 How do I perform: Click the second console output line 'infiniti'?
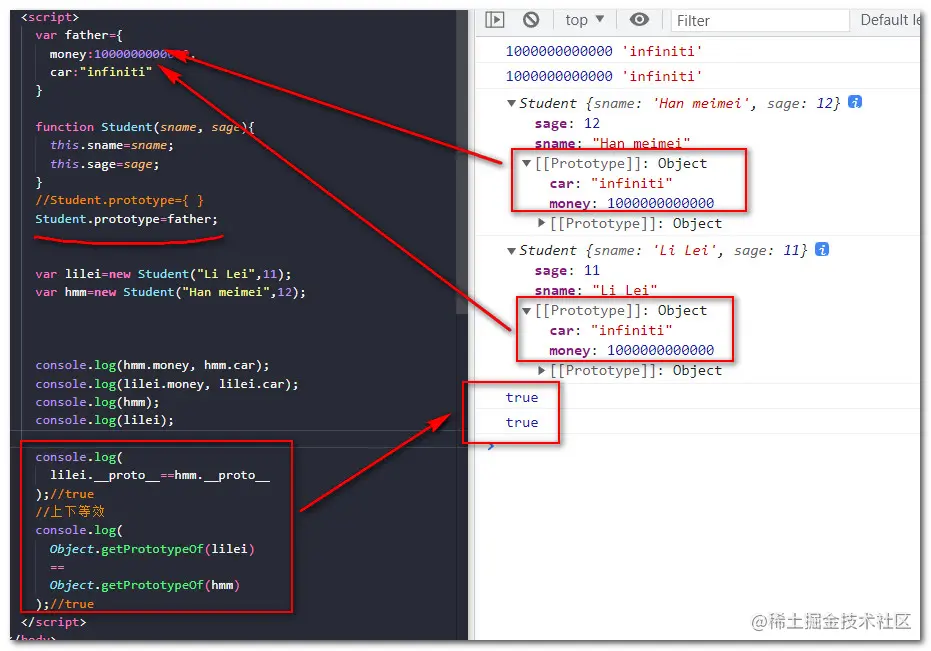pyautogui.click(x=603, y=77)
